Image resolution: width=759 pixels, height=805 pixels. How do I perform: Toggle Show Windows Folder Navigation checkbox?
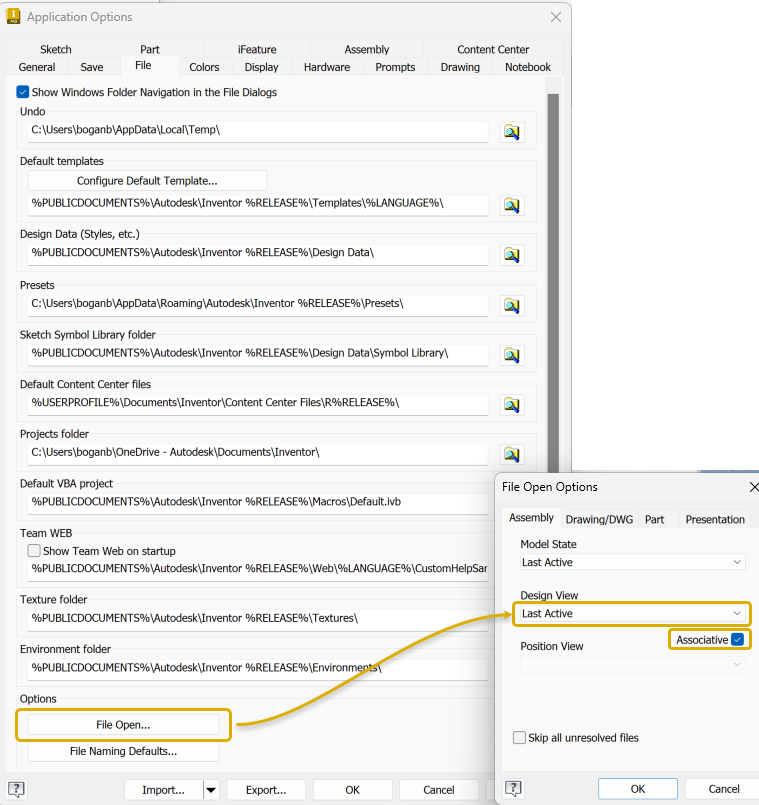click(23, 92)
